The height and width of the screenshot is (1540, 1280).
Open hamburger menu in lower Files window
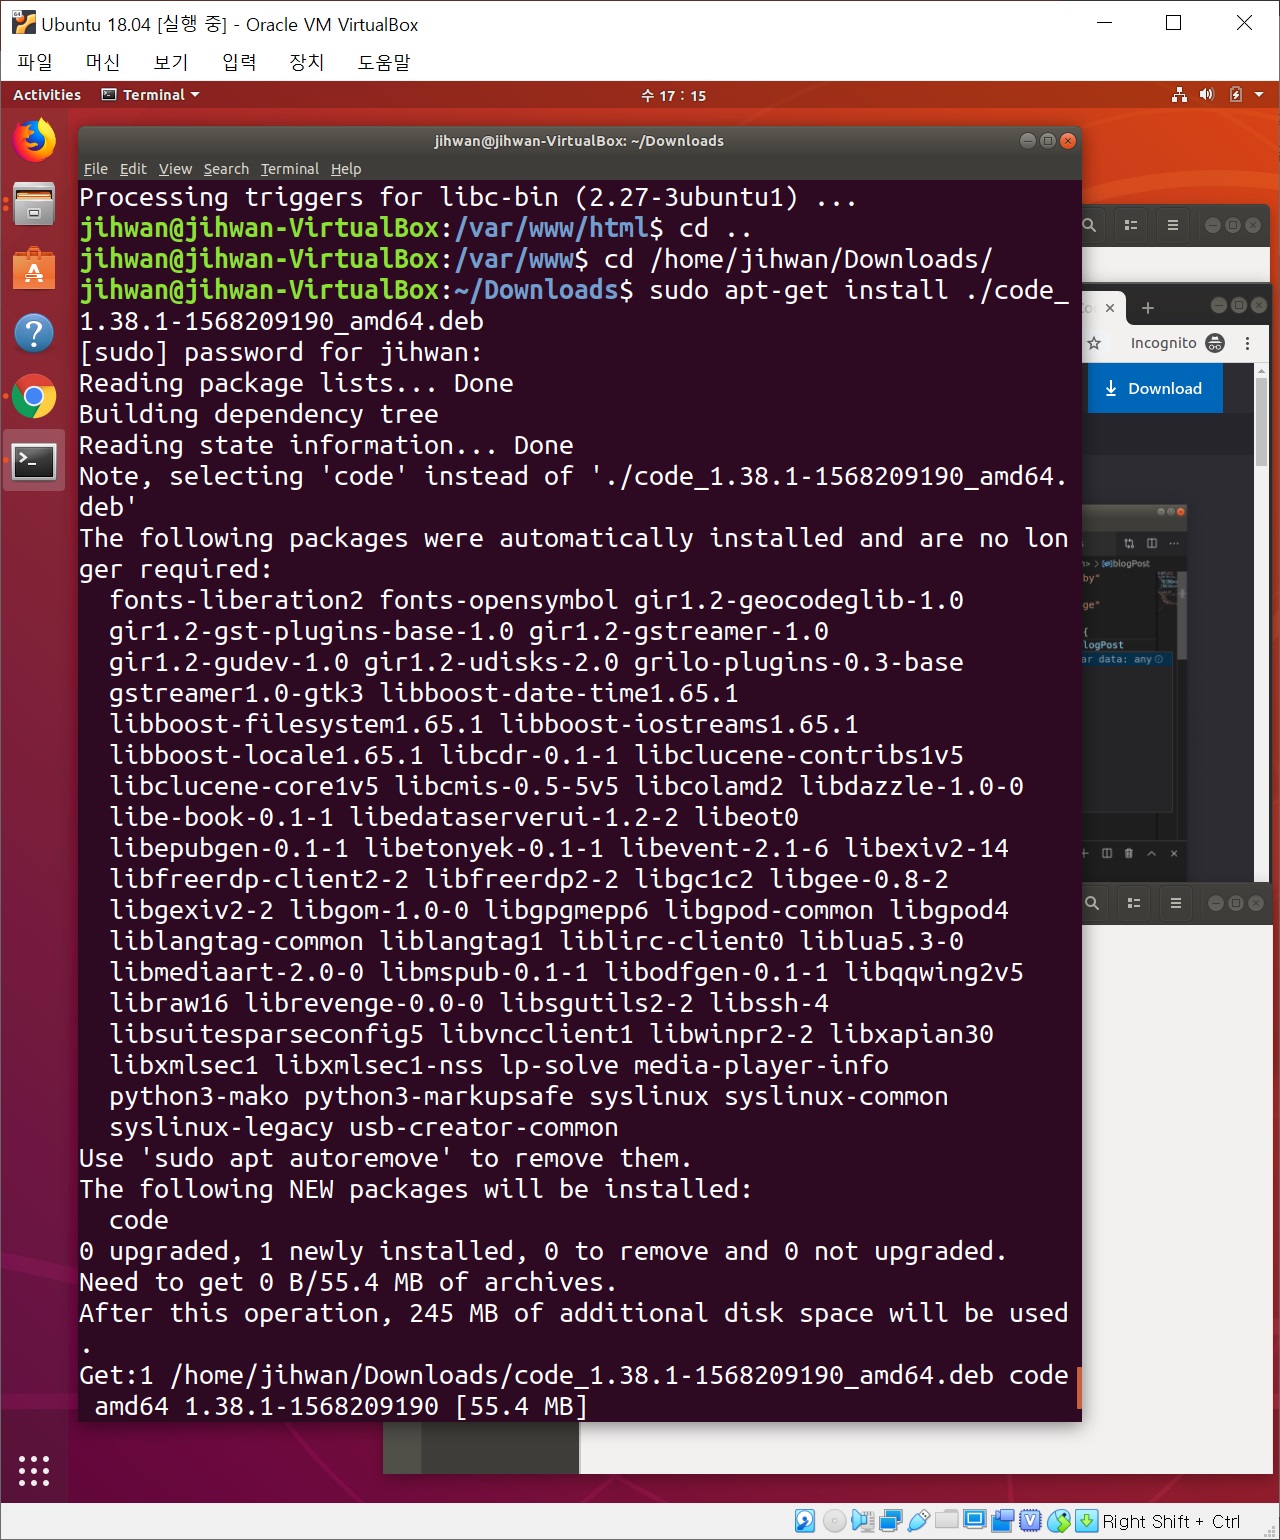coord(1176,903)
